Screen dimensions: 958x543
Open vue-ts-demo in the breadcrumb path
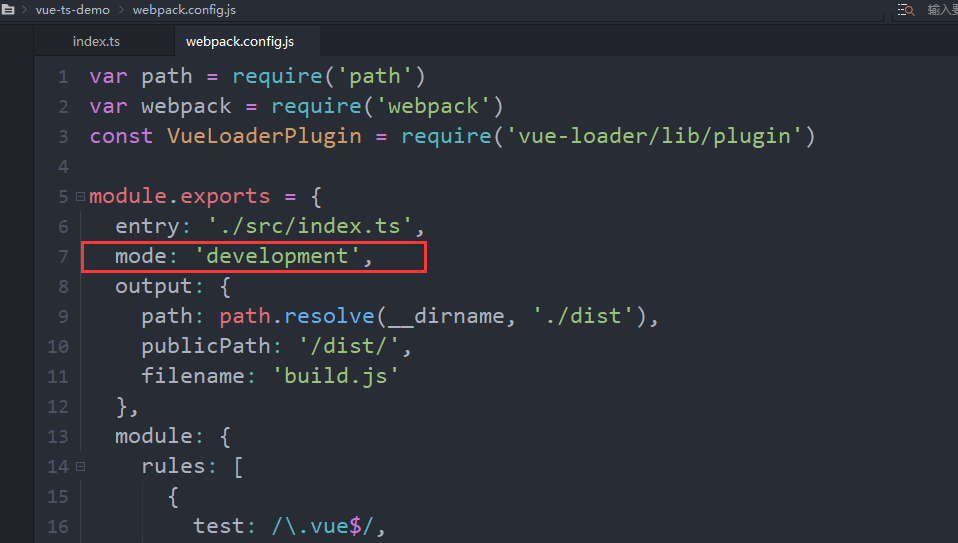(x=72, y=10)
